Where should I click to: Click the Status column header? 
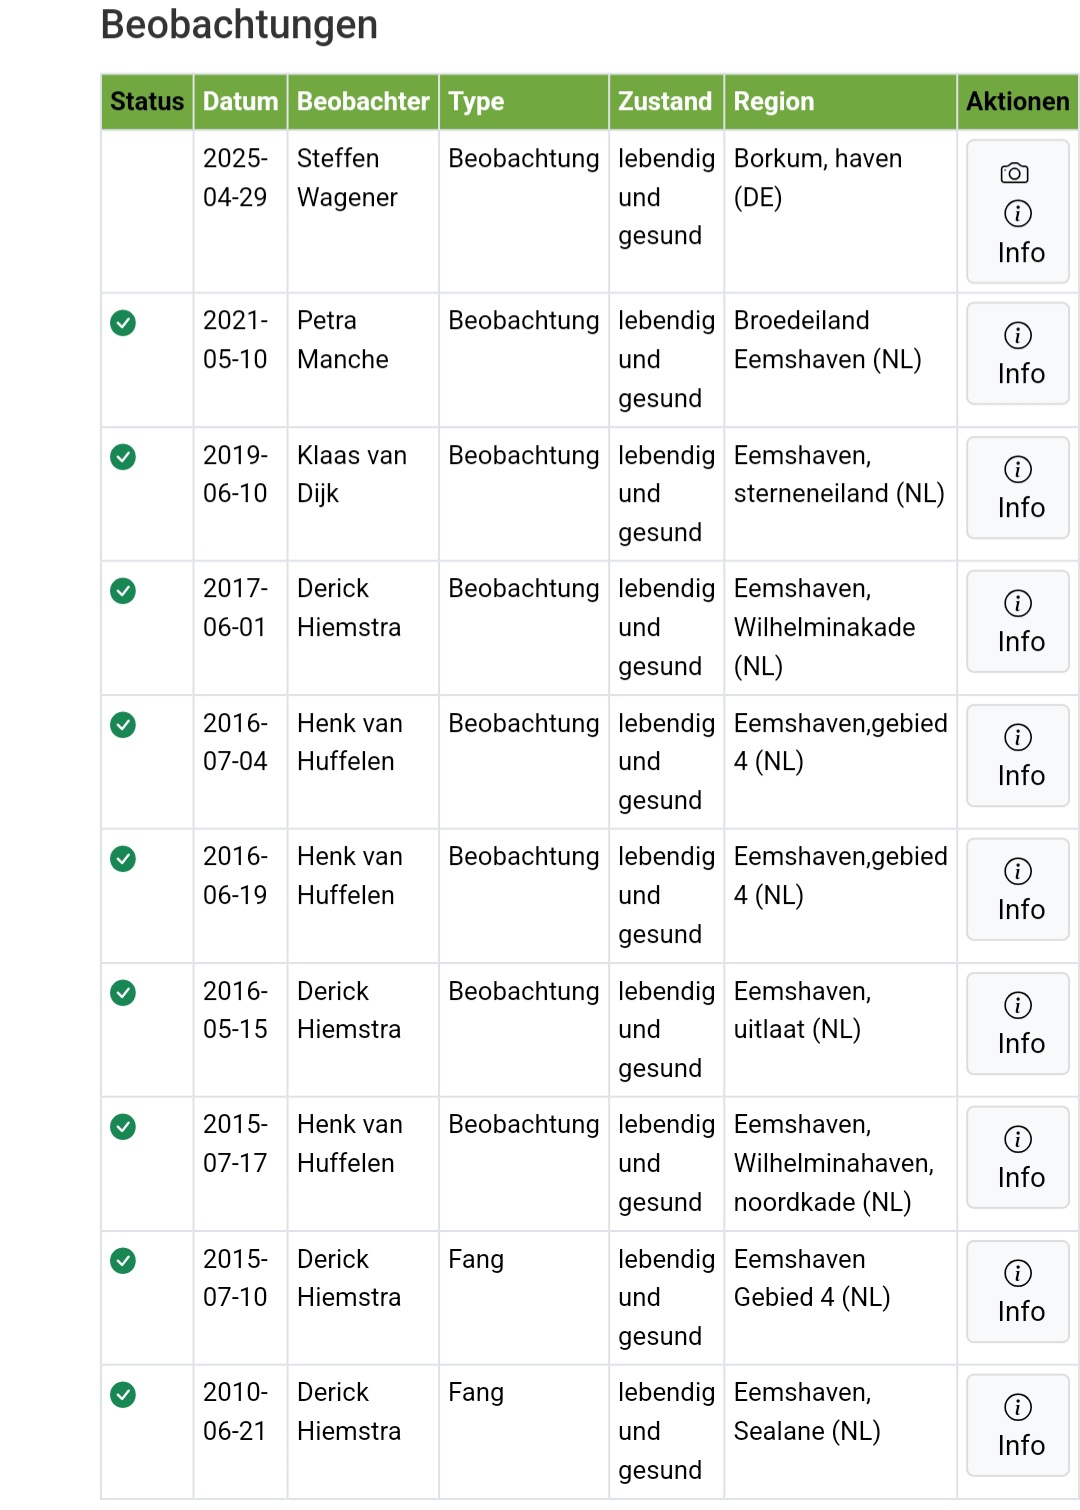[147, 101]
